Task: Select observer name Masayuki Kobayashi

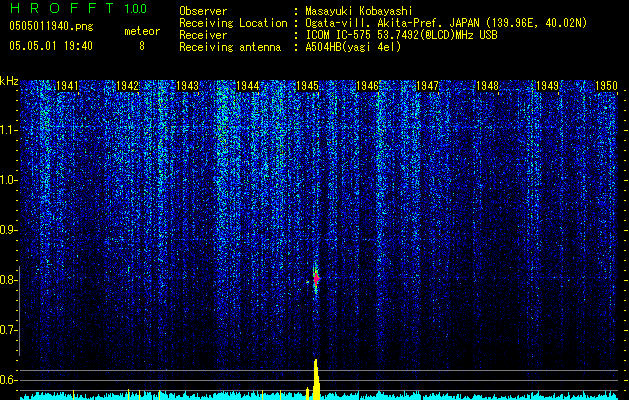Action: tap(359, 11)
